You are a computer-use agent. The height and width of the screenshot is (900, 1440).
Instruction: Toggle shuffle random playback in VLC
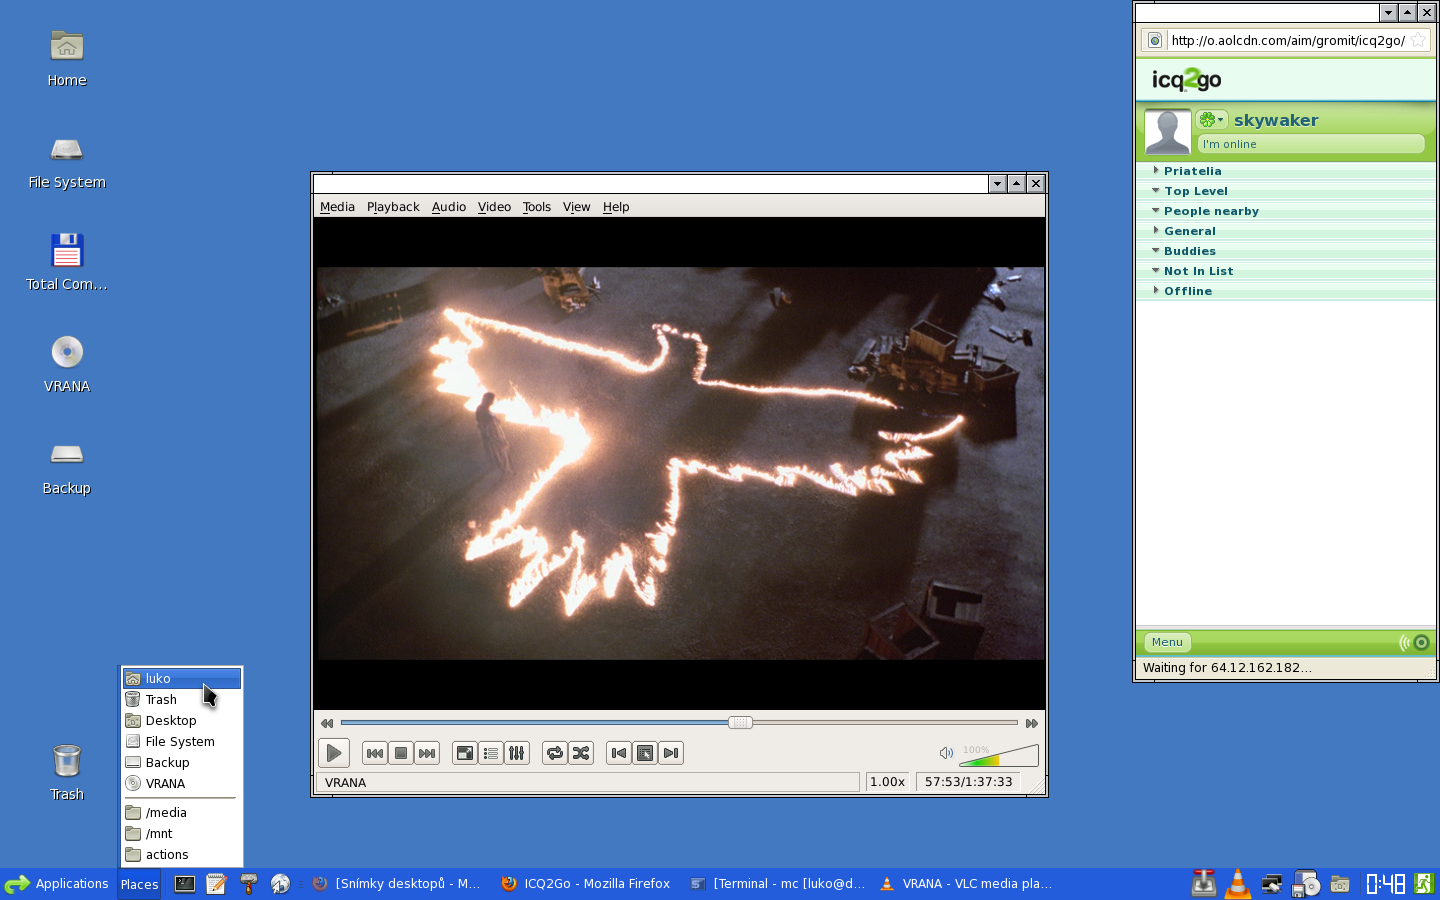click(x=581, y=753)
